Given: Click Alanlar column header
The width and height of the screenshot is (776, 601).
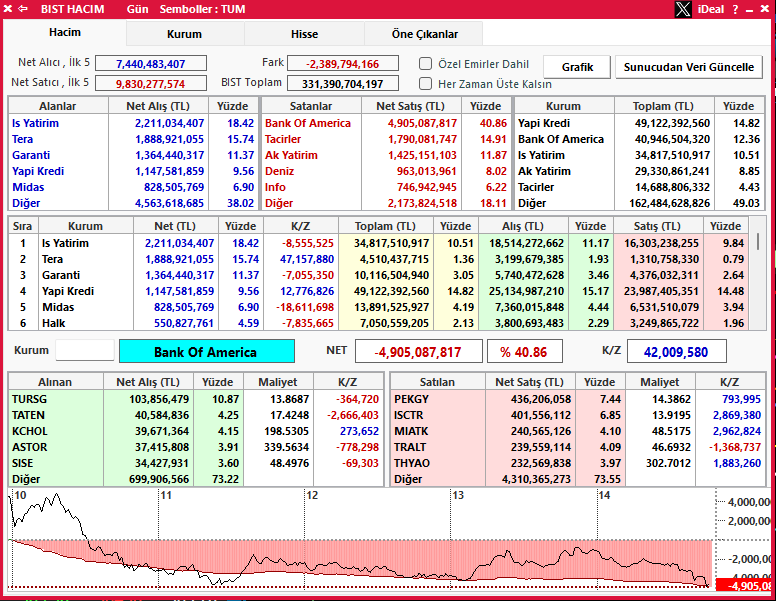Looking at the screenshot, I should pyautogui.click(x=58, y=106).
